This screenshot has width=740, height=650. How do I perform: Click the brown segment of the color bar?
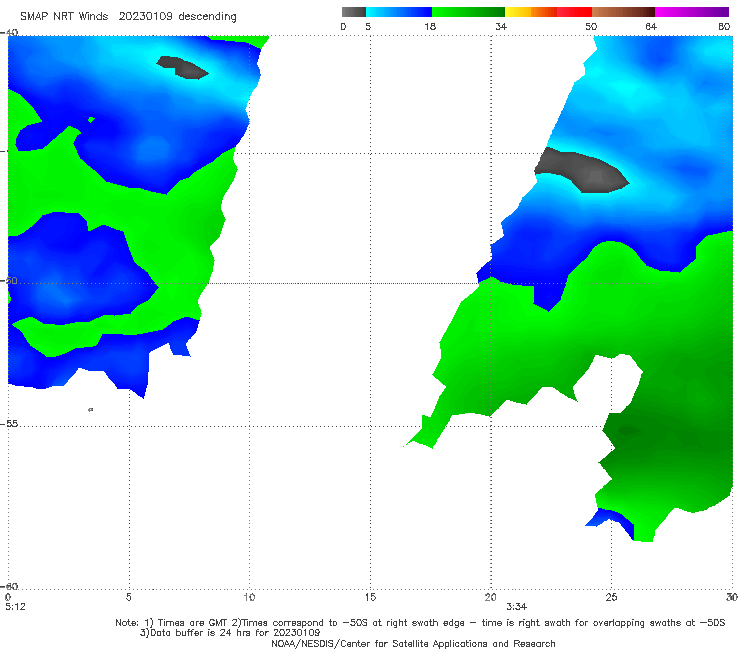coord(623,12)
